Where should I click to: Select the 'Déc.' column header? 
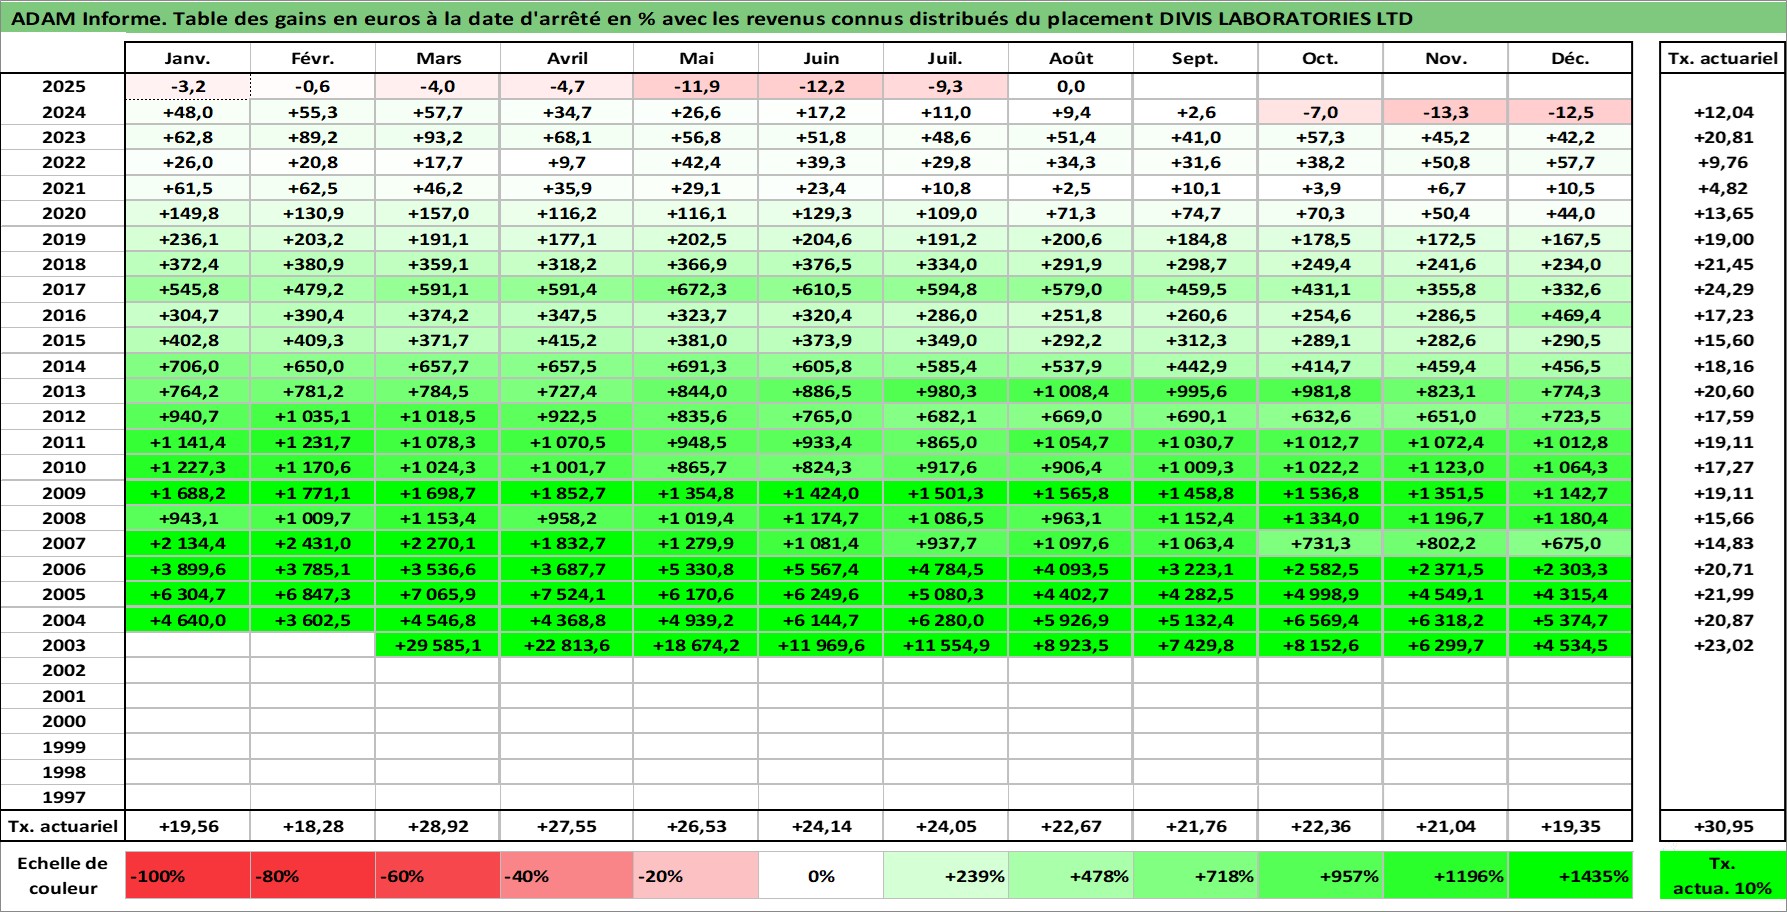1570,58
